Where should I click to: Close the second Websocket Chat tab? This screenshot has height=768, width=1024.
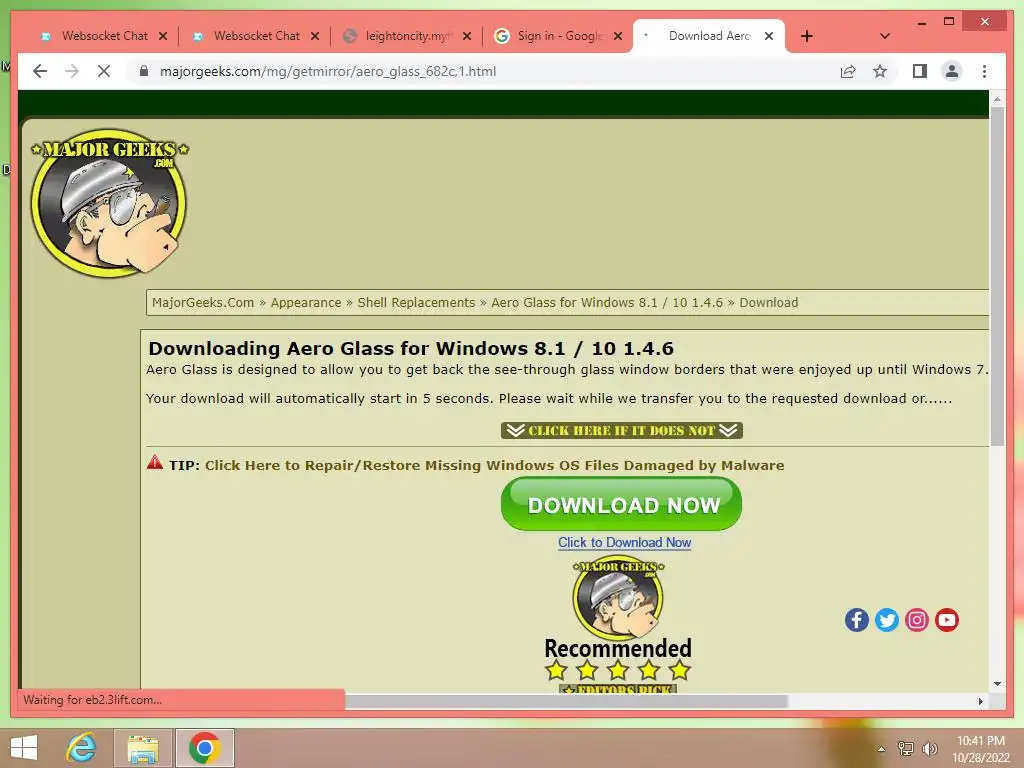315,36
